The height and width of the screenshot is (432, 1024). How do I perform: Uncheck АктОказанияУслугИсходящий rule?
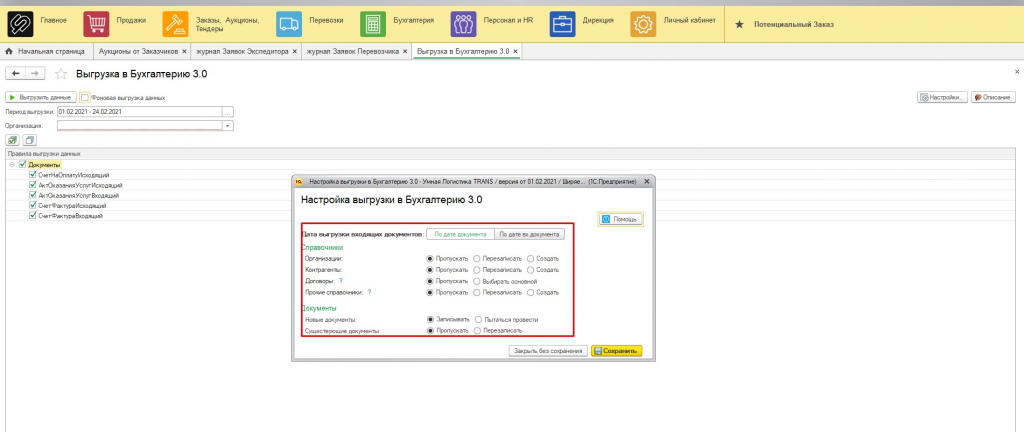(x=33, y=185)
